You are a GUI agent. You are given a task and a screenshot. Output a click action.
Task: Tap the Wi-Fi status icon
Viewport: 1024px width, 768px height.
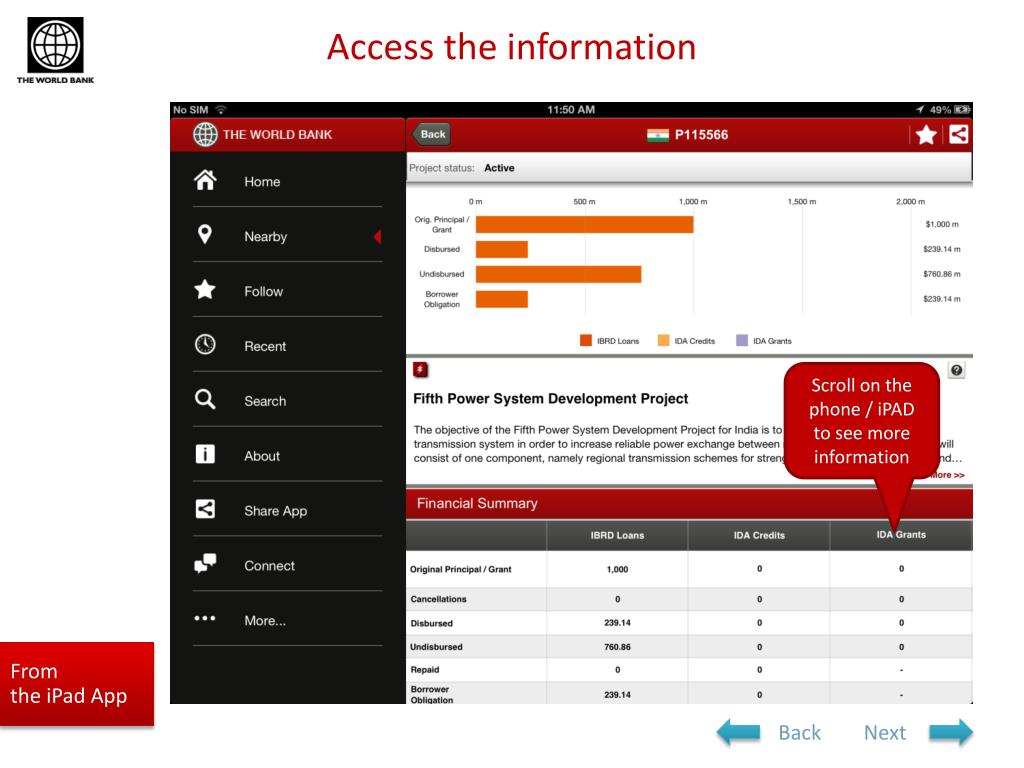pos(221,110)
